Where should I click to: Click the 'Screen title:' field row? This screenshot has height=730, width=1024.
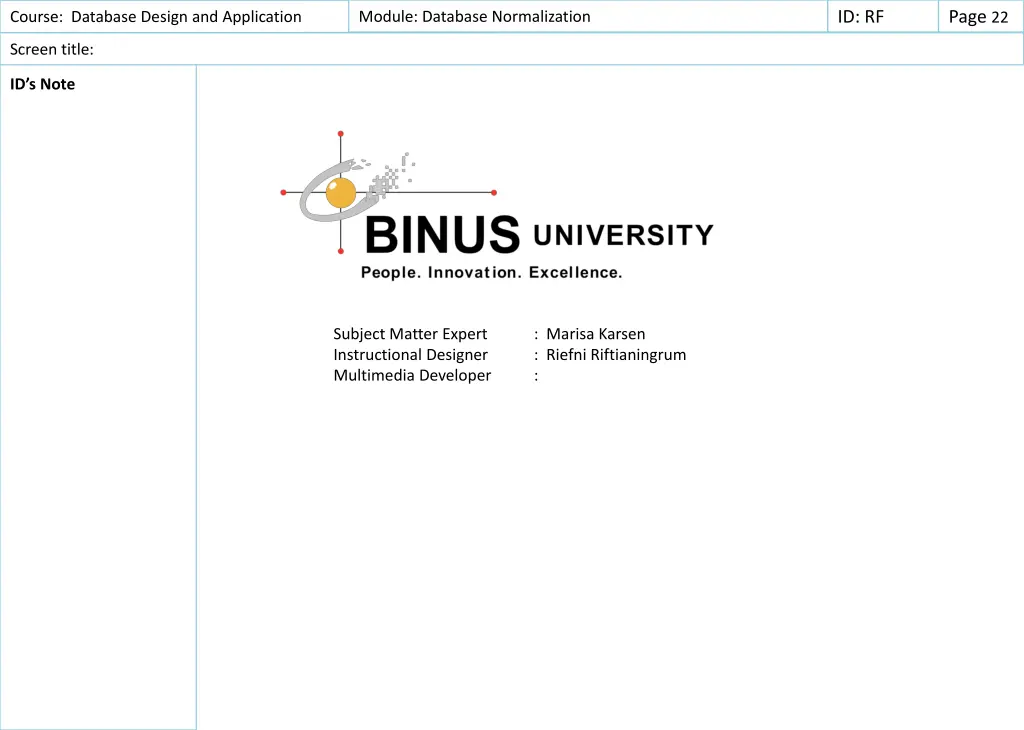click(512, 49)
